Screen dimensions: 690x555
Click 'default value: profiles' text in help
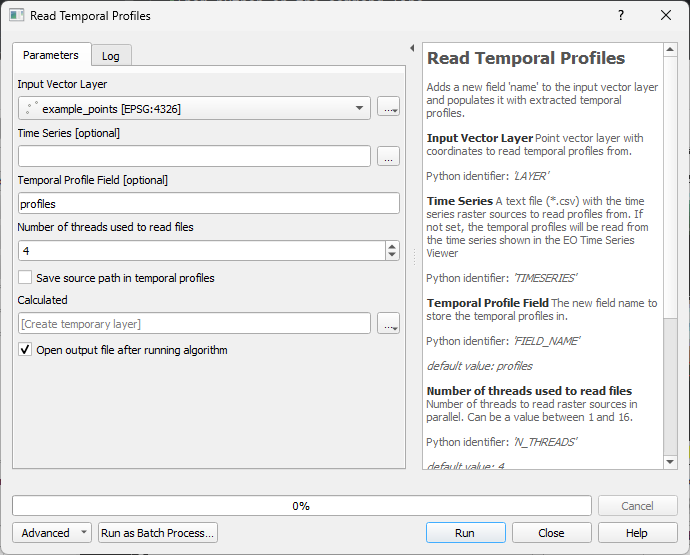(x=480, y=366)
